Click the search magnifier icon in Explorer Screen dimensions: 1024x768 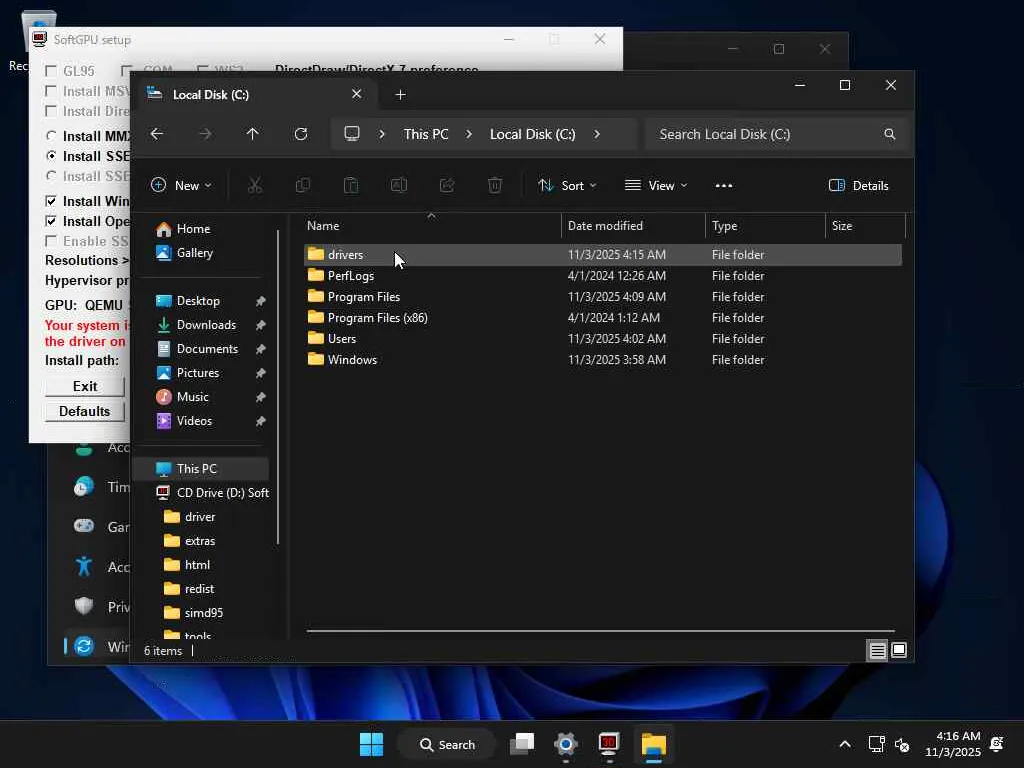tap(889, 134)
